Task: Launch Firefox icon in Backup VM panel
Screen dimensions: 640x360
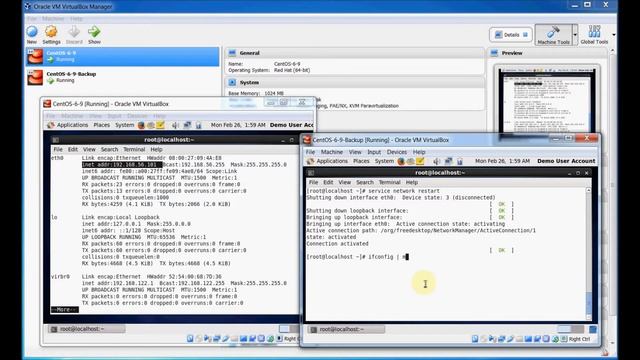Action: [401, 161]
